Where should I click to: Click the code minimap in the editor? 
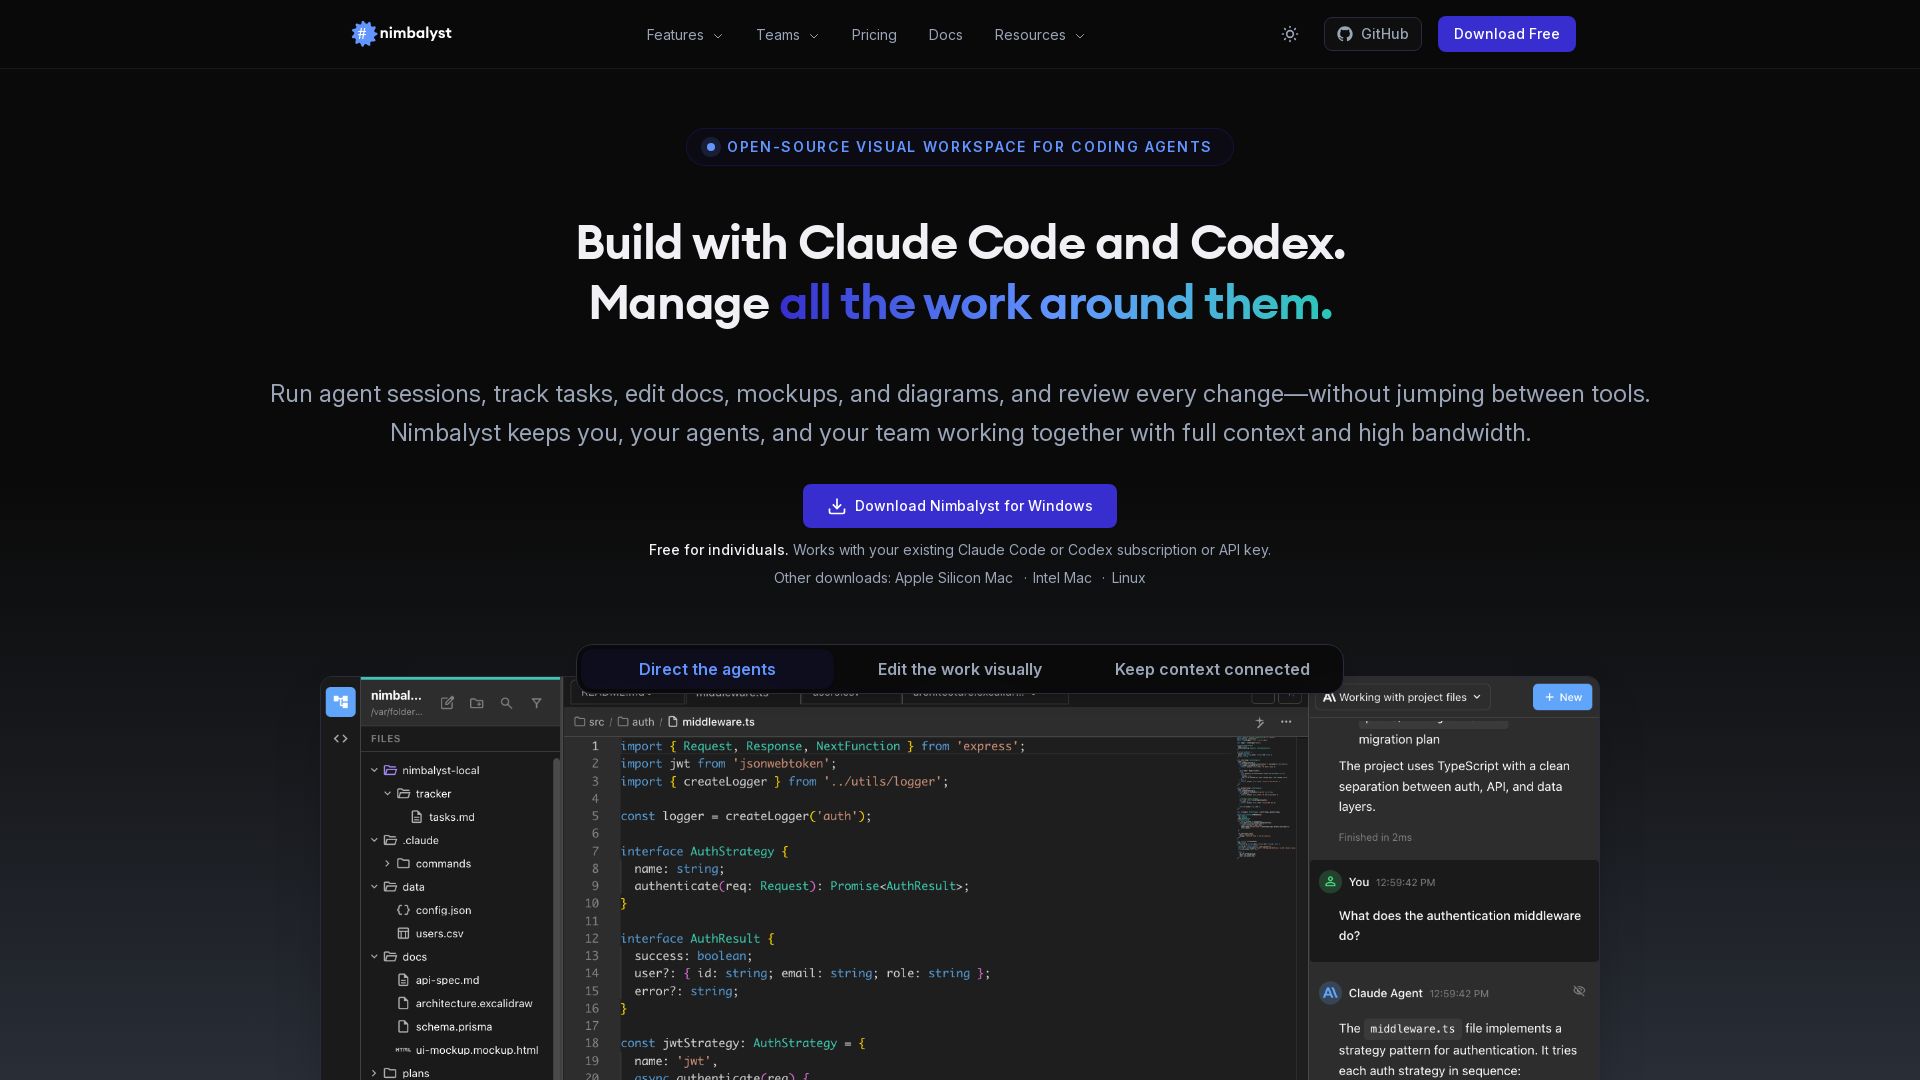(1265, 798)
